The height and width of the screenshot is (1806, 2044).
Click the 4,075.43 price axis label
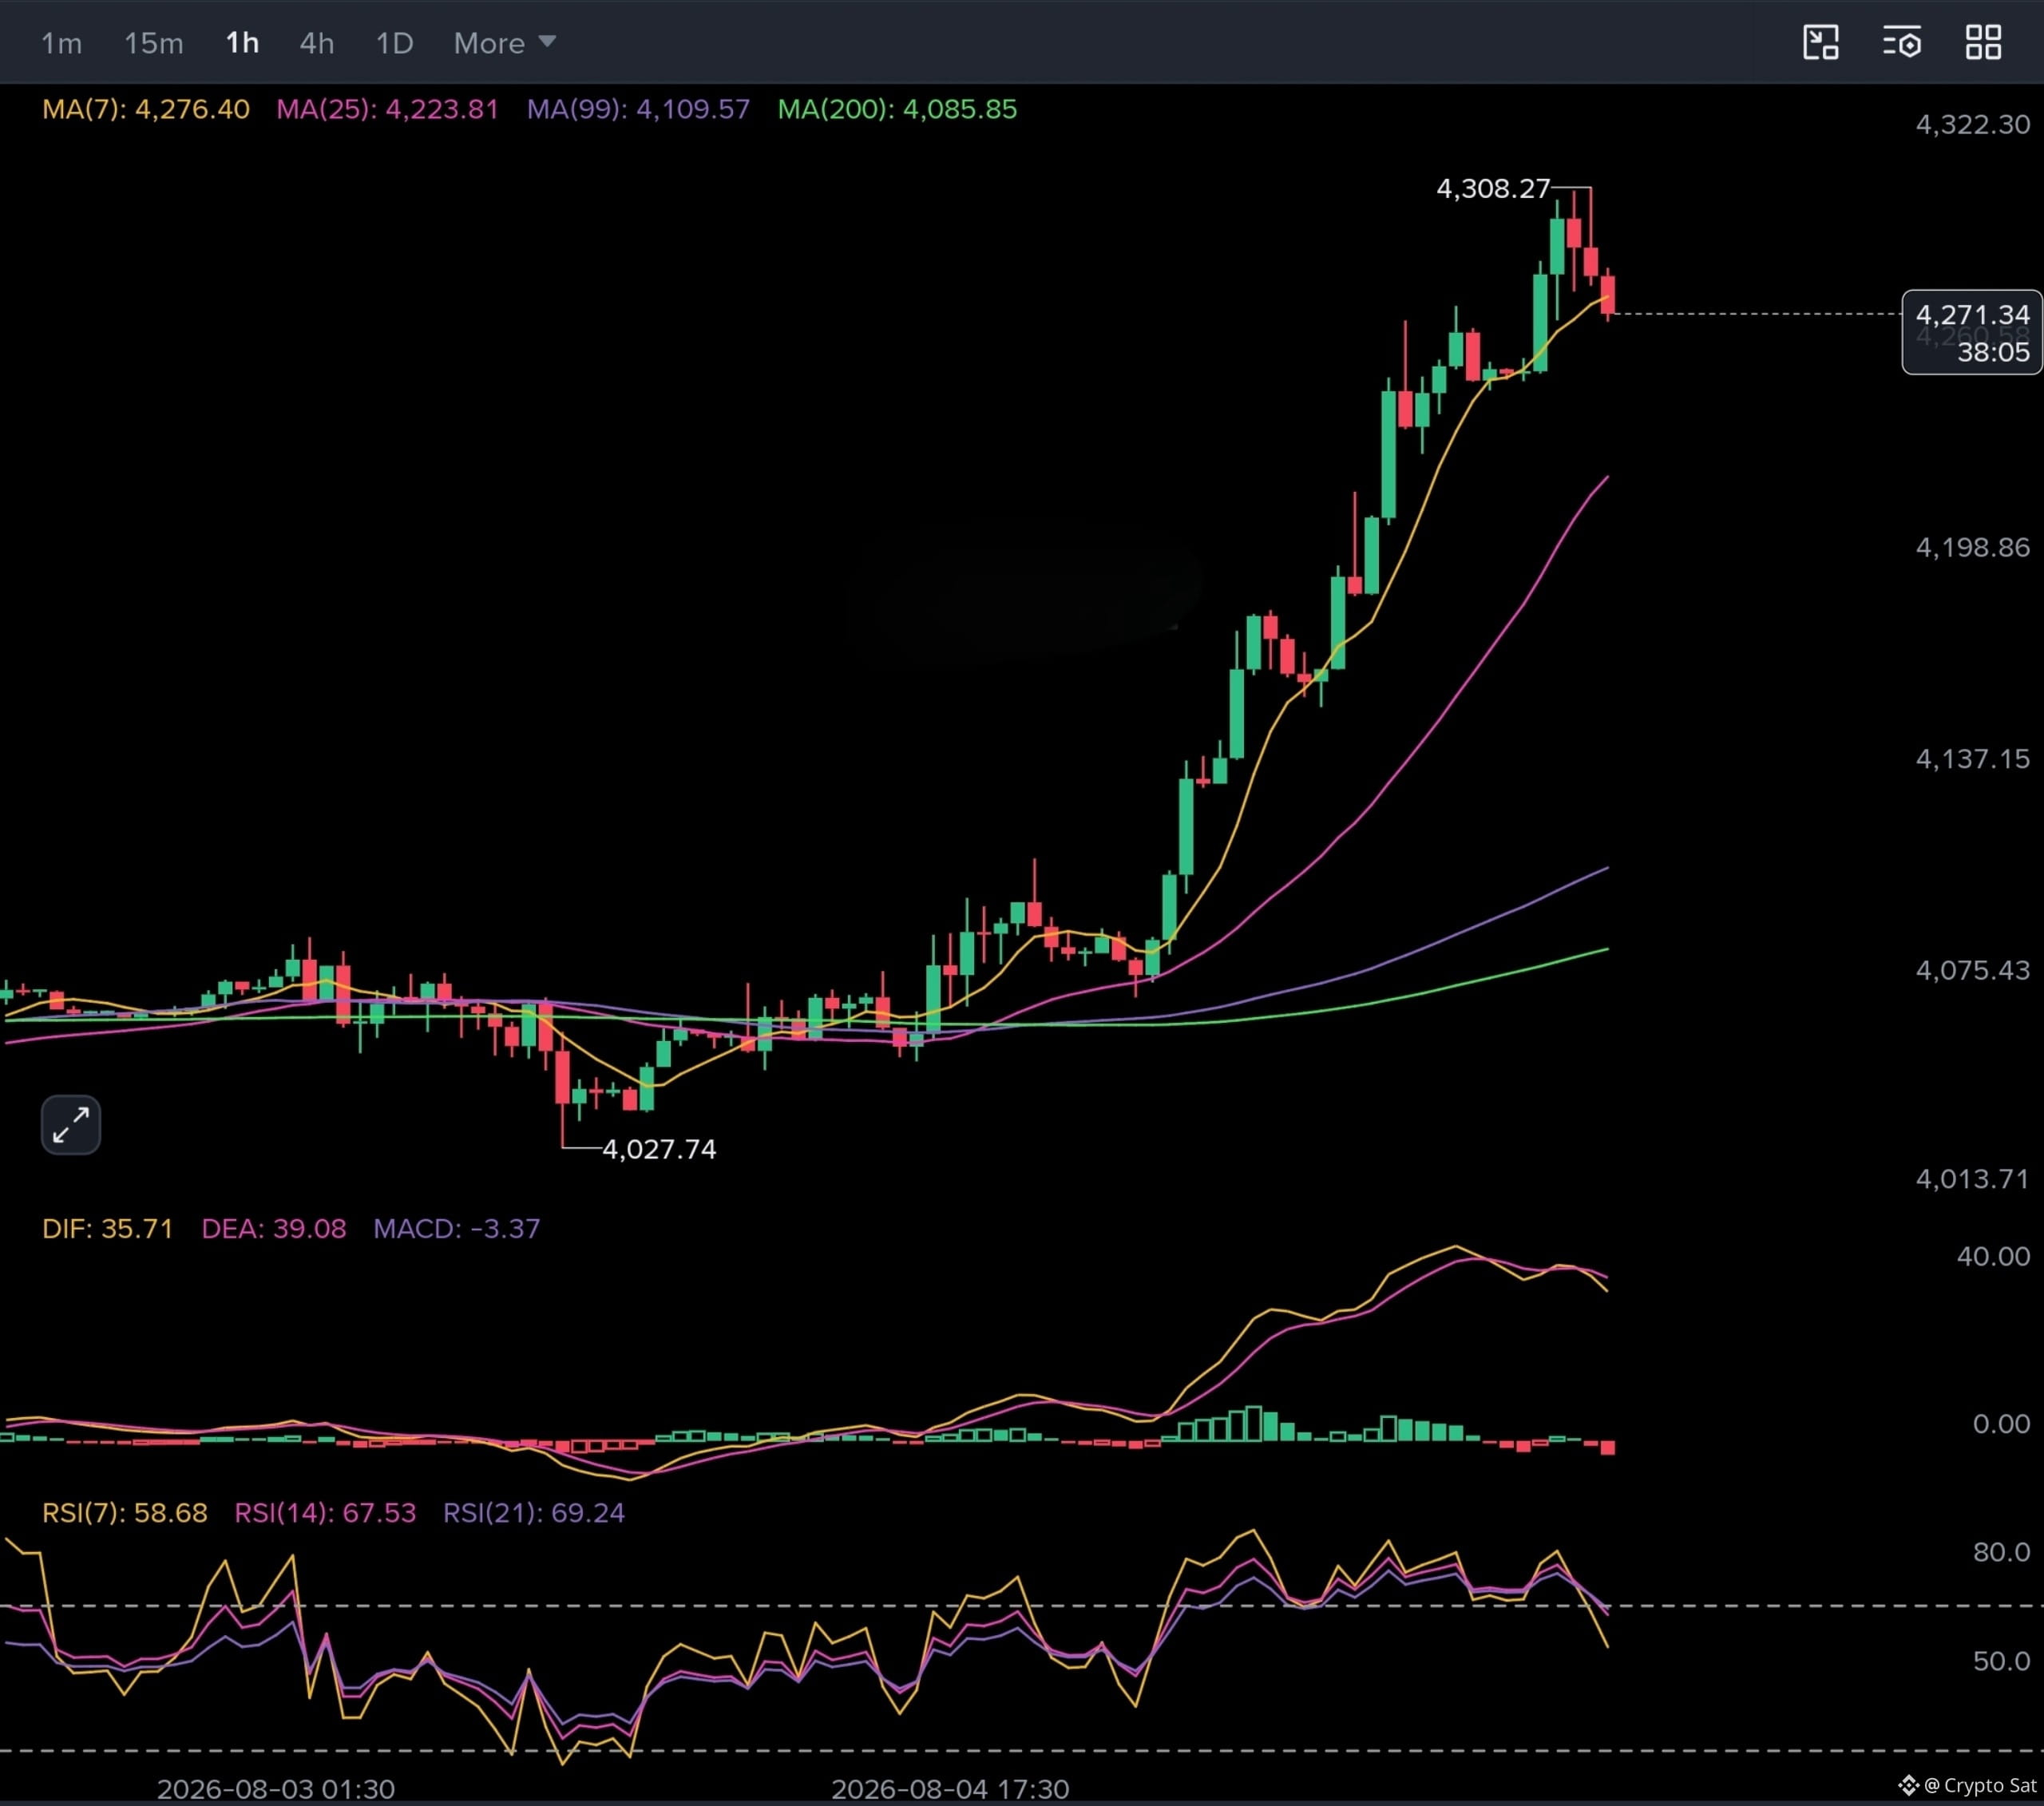1972,970
